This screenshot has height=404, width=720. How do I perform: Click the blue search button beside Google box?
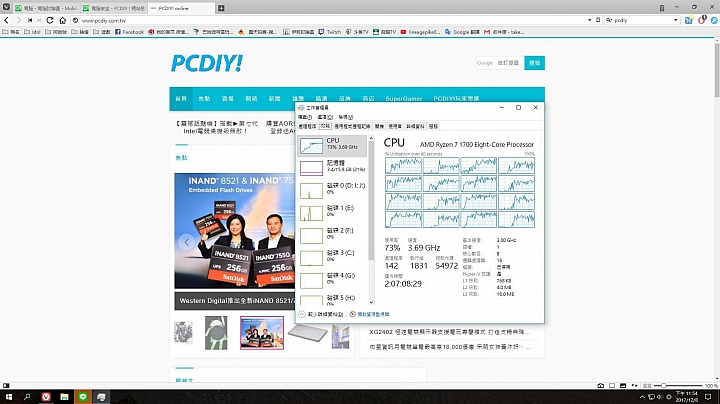(534, 63)
